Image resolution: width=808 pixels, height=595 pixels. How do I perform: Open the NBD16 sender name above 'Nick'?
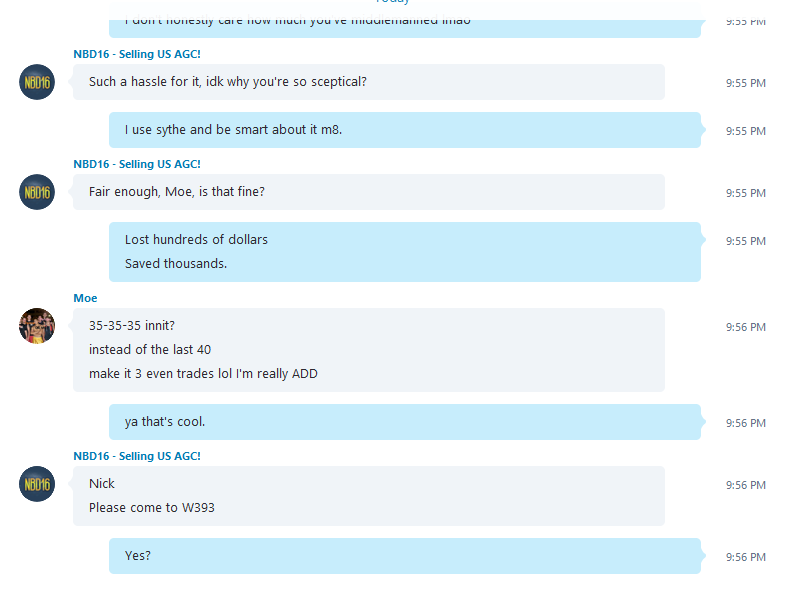137,456
